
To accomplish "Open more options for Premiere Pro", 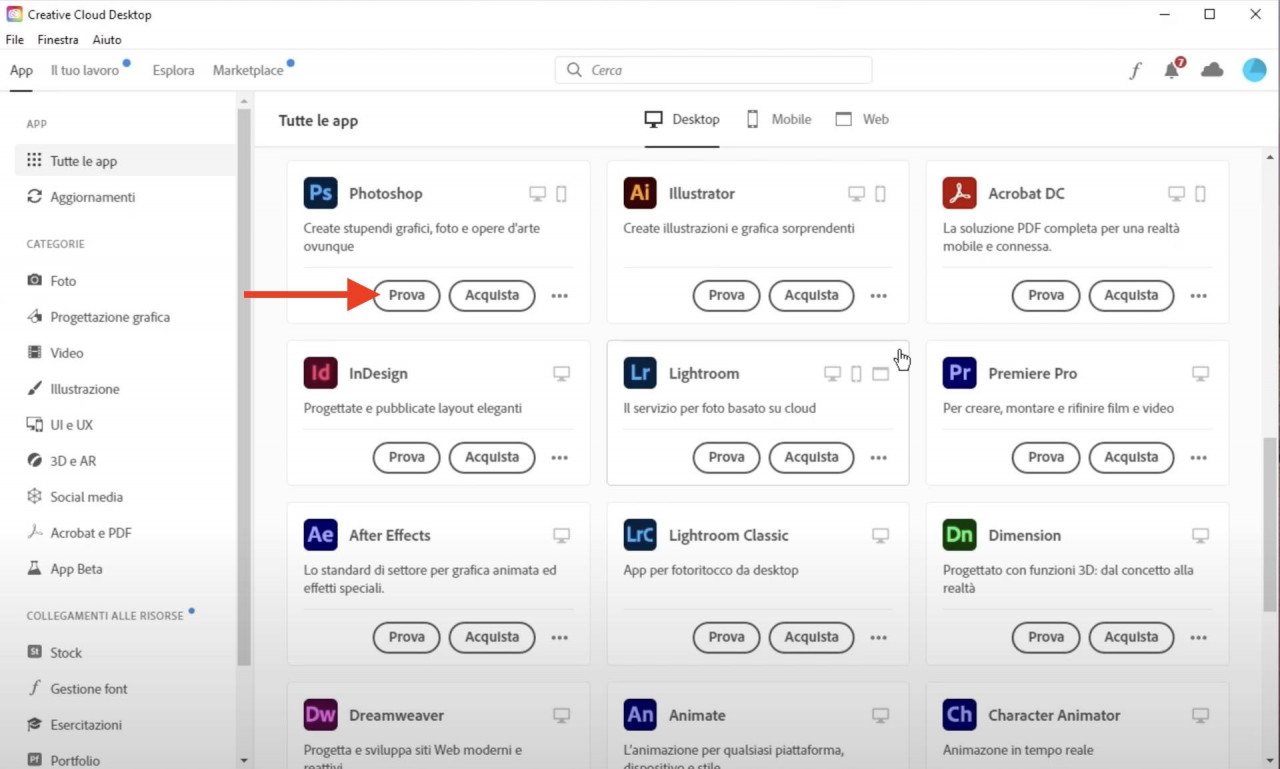I will click(1198, 458).
